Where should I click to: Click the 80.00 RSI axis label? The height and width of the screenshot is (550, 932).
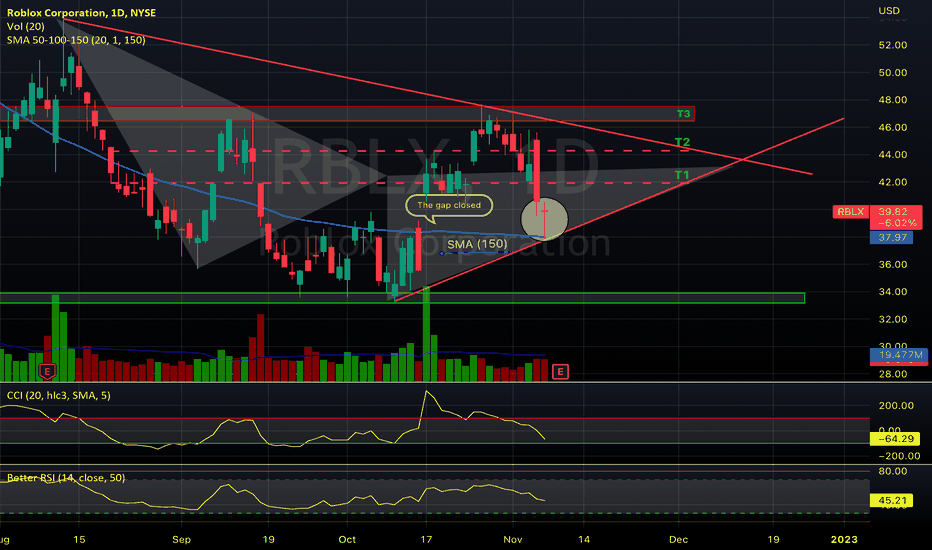893,472
